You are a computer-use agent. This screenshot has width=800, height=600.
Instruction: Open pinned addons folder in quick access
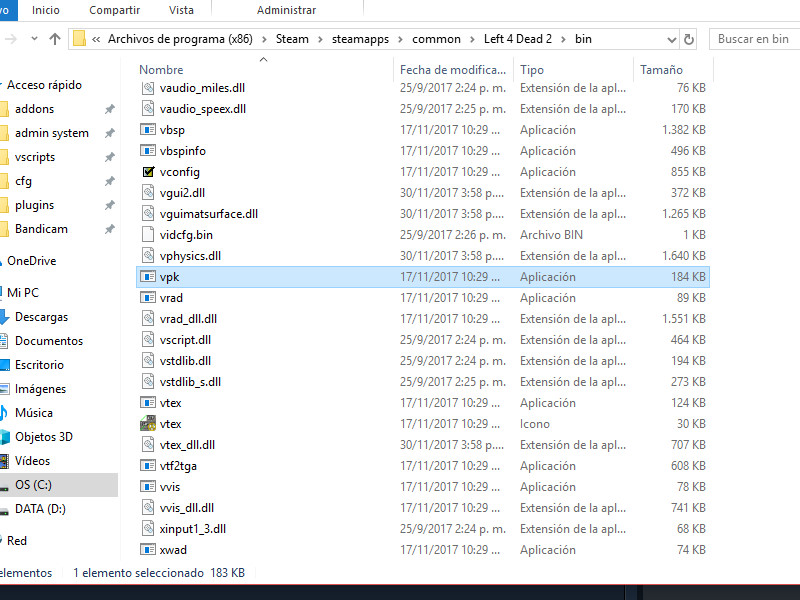34,109
